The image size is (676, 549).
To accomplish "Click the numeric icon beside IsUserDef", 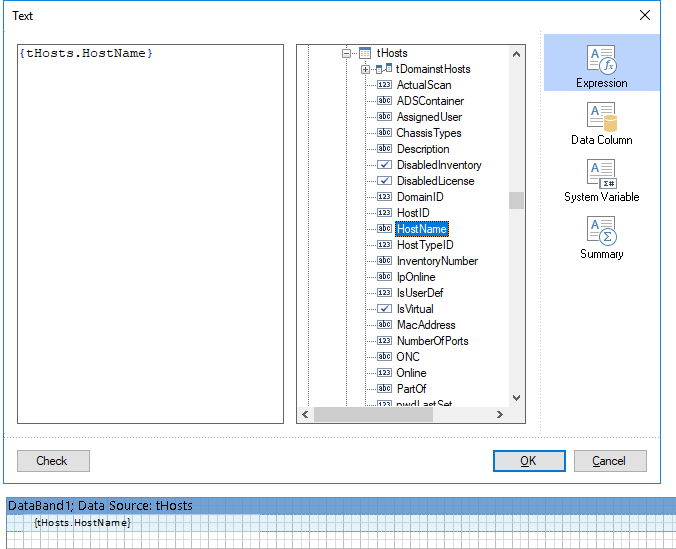I will [384, 292].
